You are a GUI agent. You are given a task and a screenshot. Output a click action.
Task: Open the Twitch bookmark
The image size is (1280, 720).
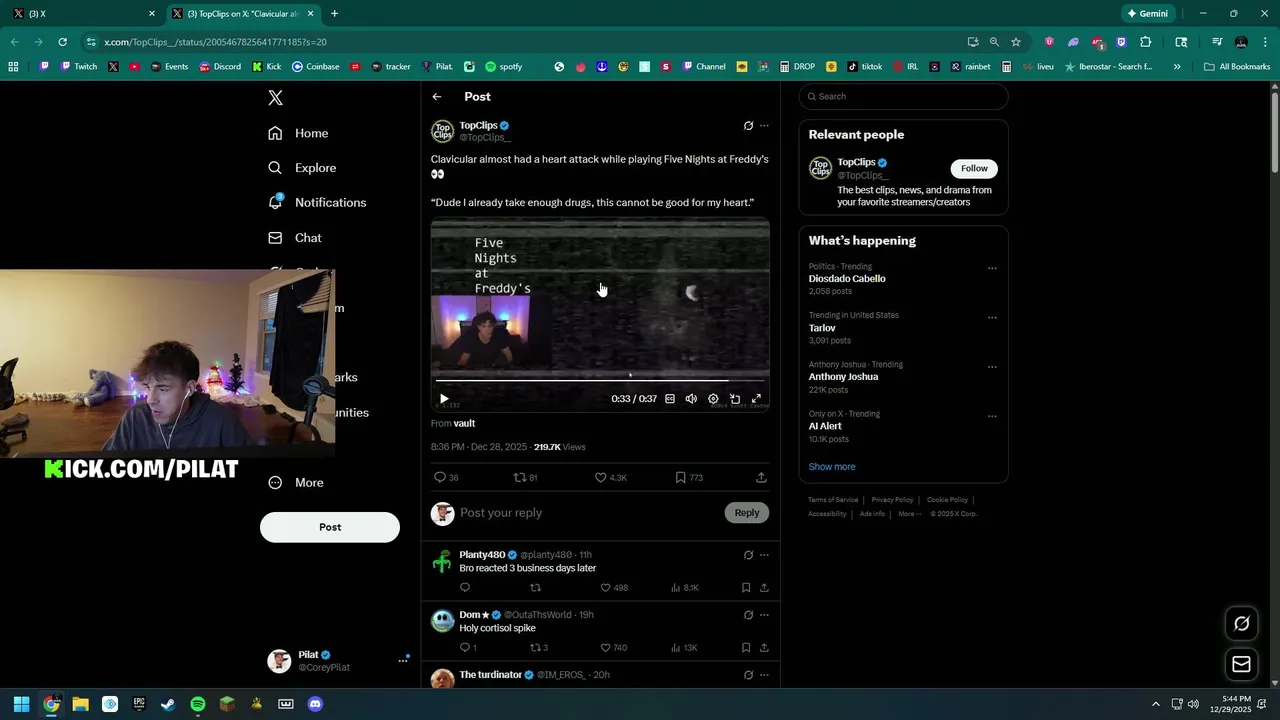[x=79, y=67]
